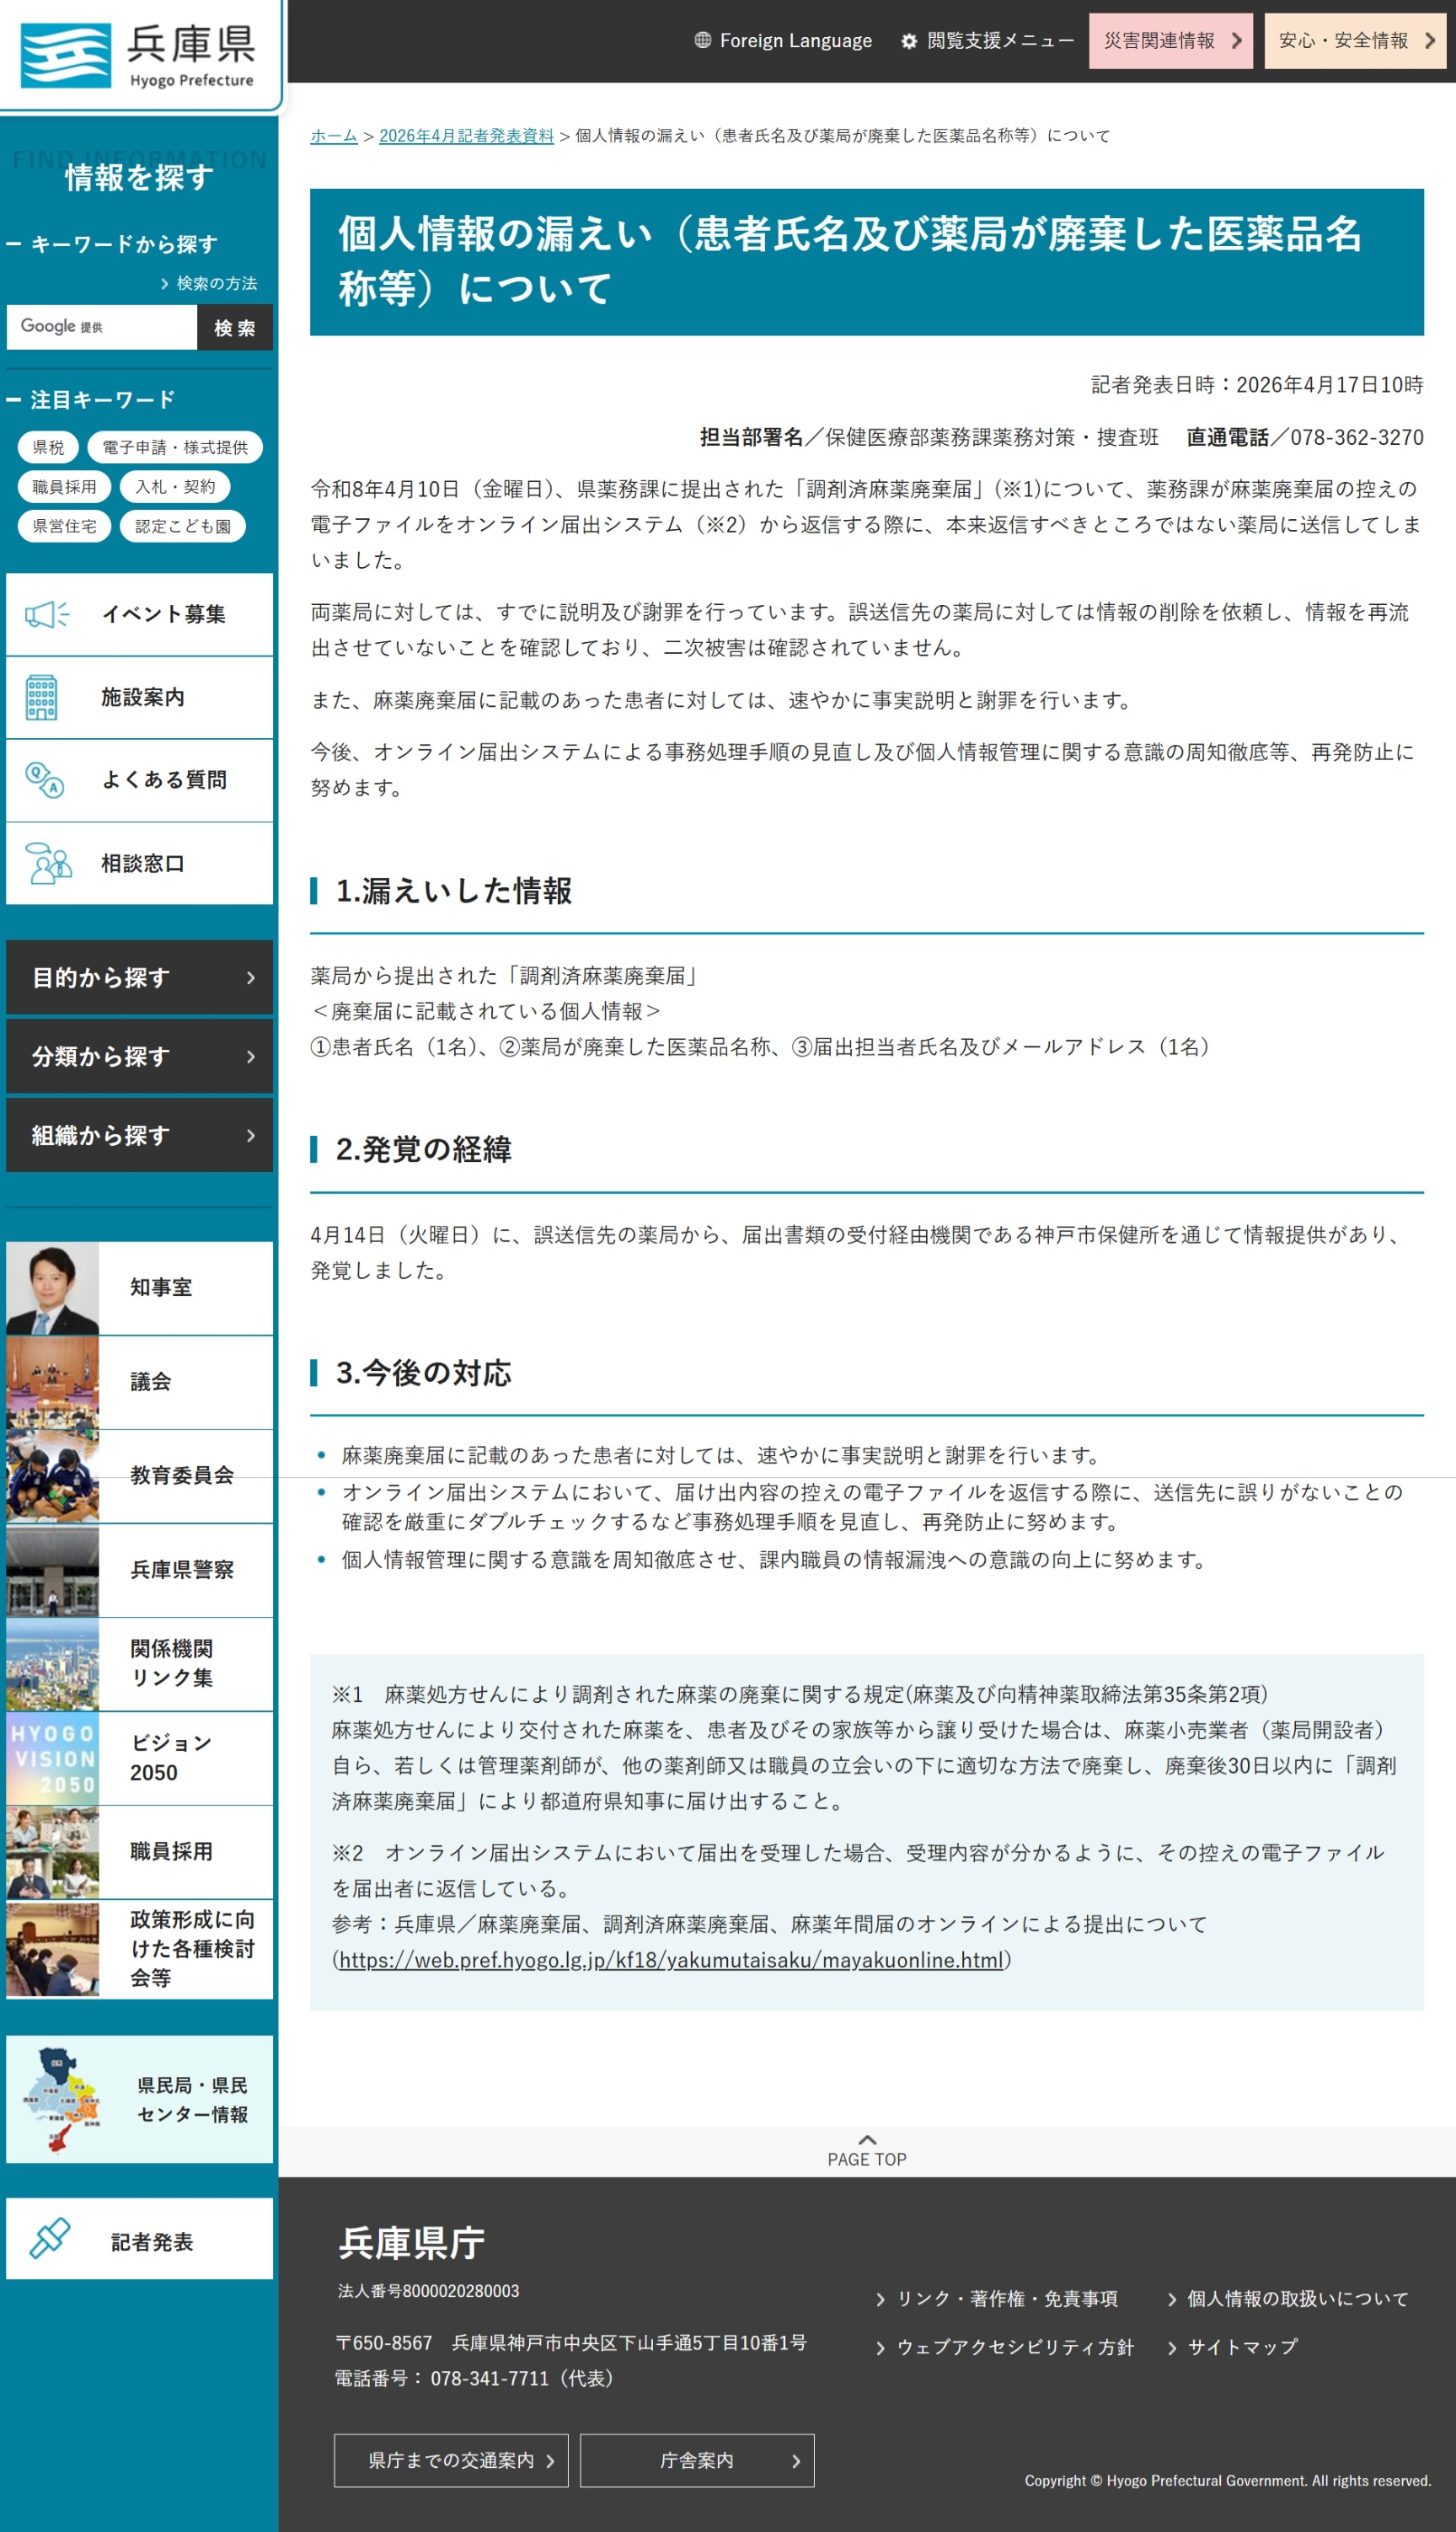Expand the 目的から探す menu
1456x2532 pixels.
139,977
